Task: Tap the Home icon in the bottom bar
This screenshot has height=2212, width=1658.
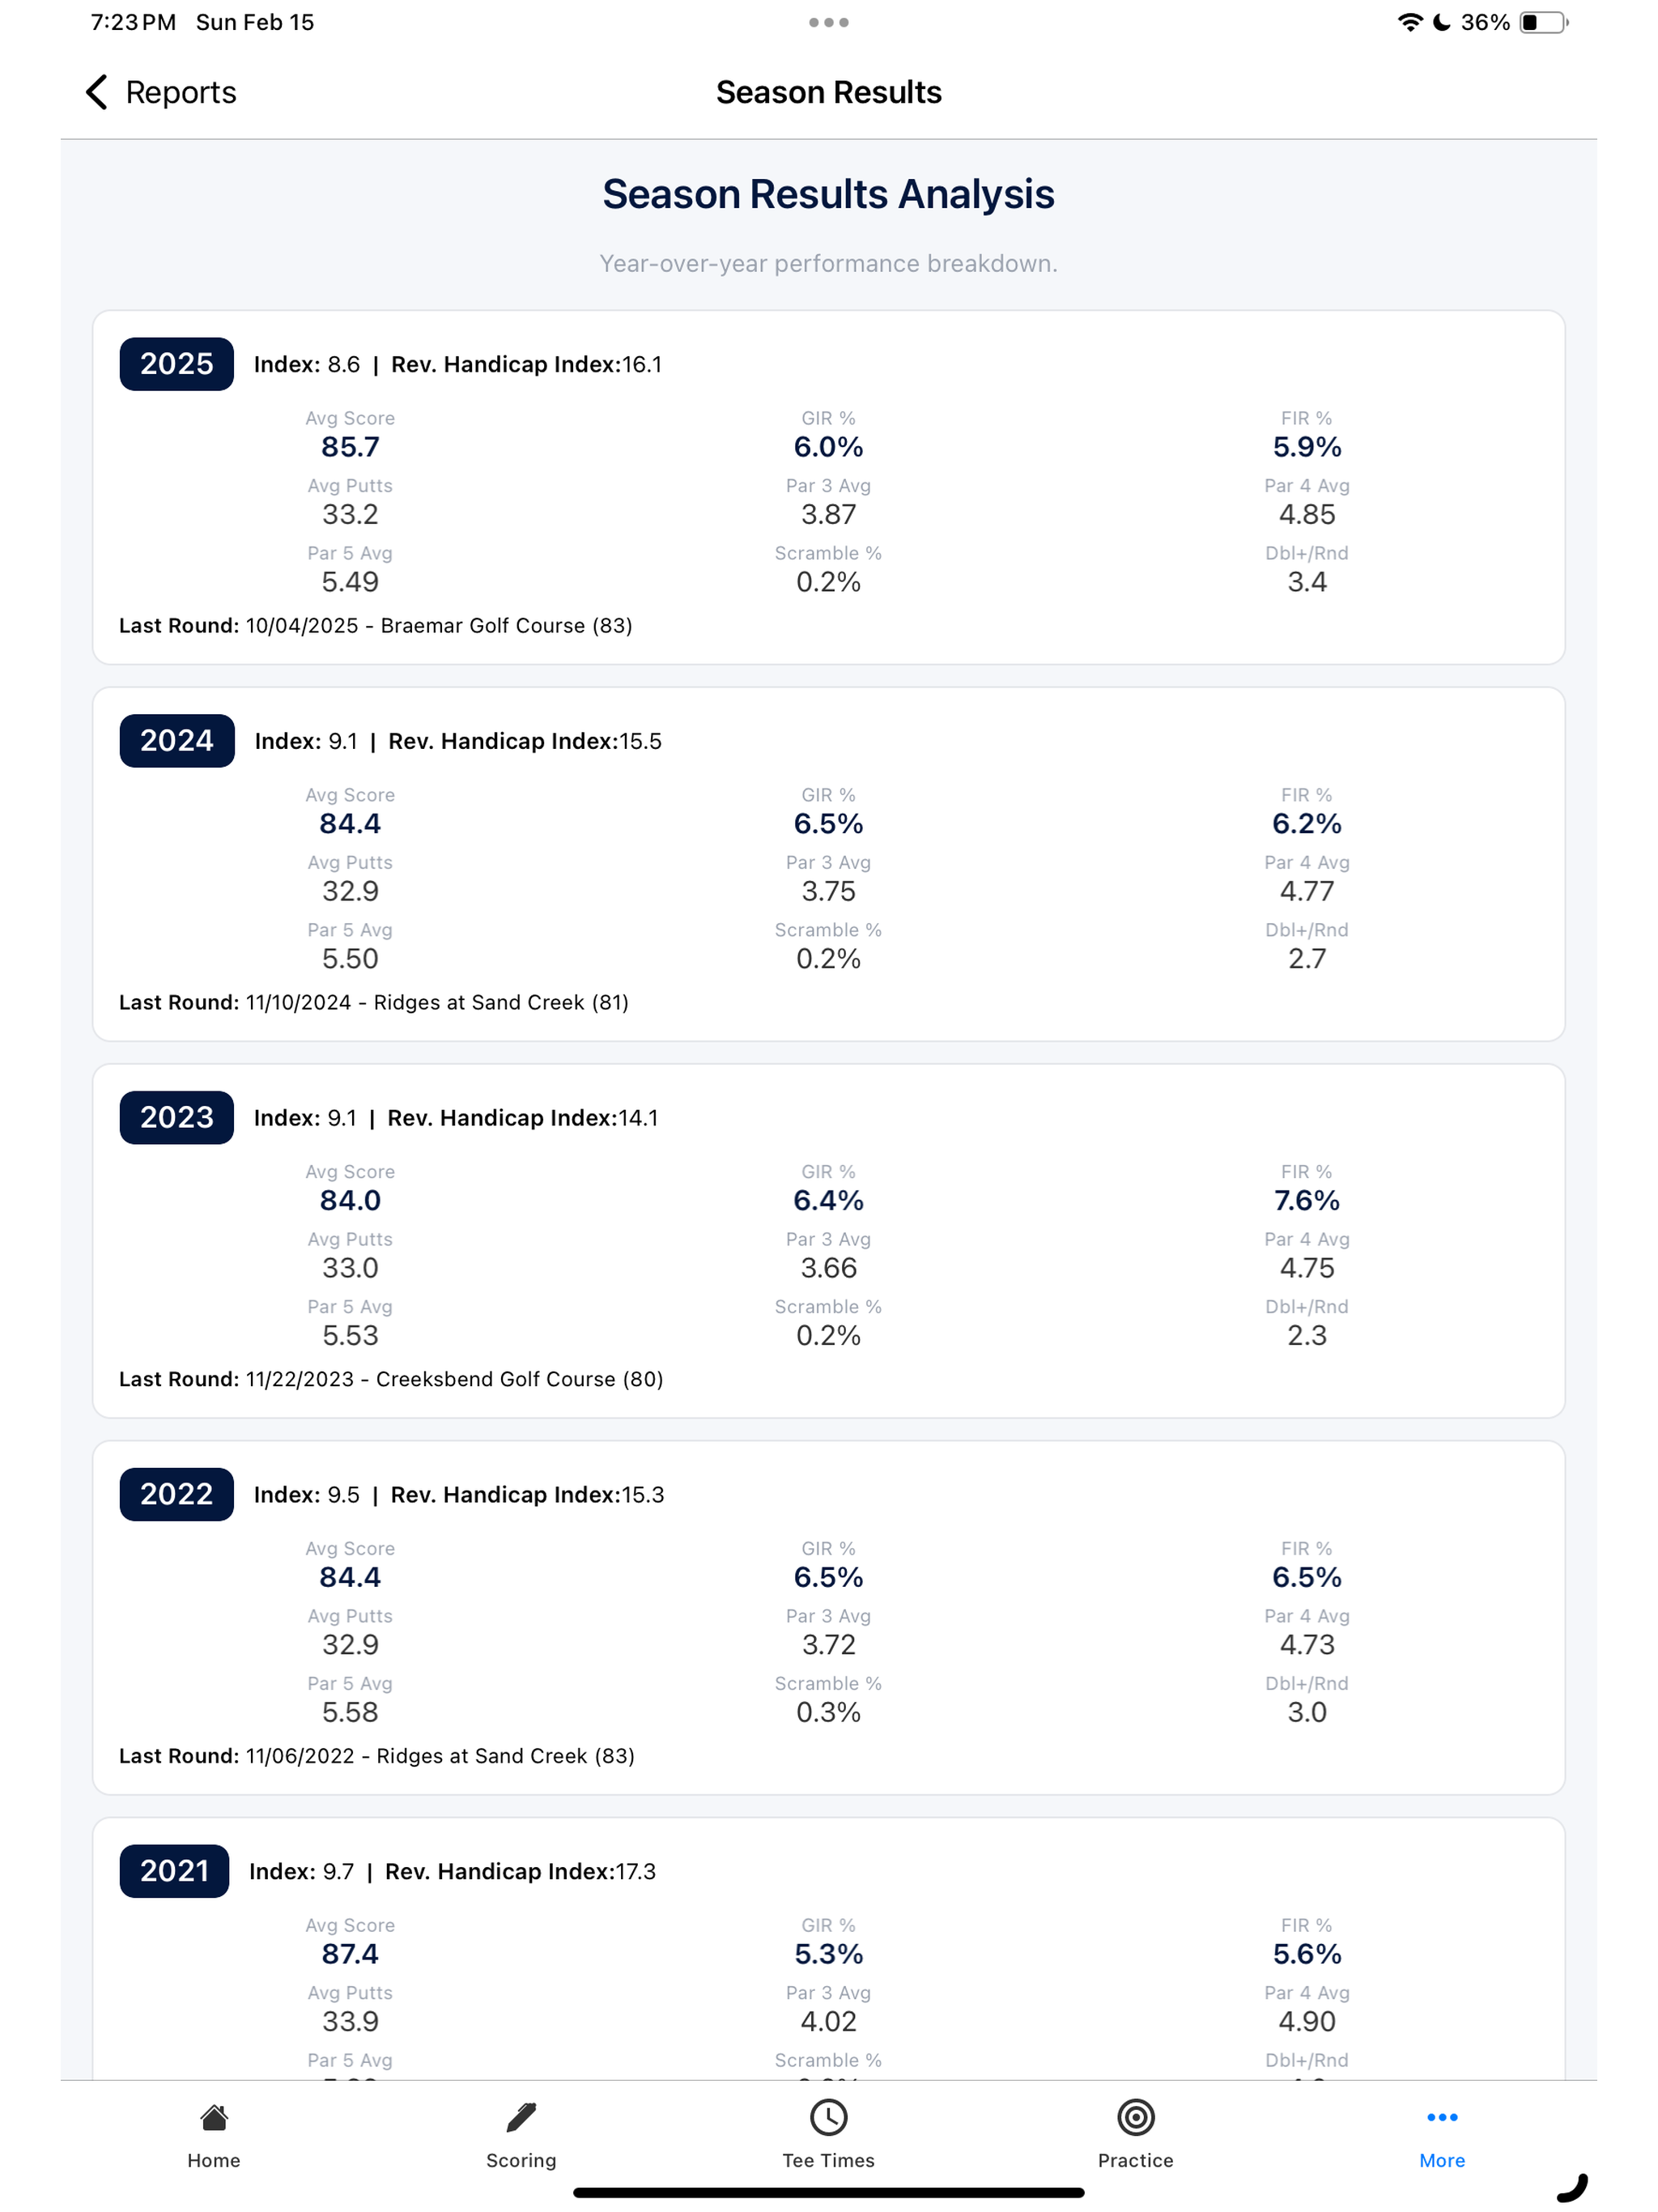Action: tap(214, 2118)
